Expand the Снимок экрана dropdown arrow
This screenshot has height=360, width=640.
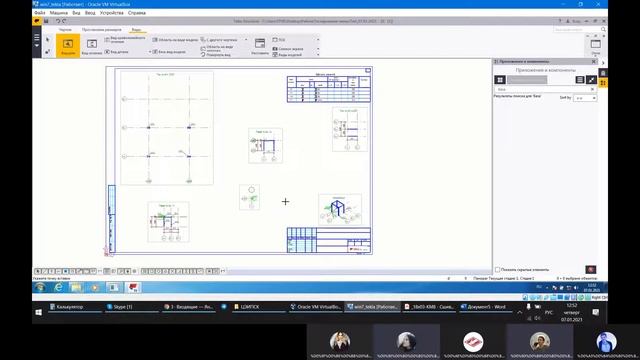[x=318, y=49]
